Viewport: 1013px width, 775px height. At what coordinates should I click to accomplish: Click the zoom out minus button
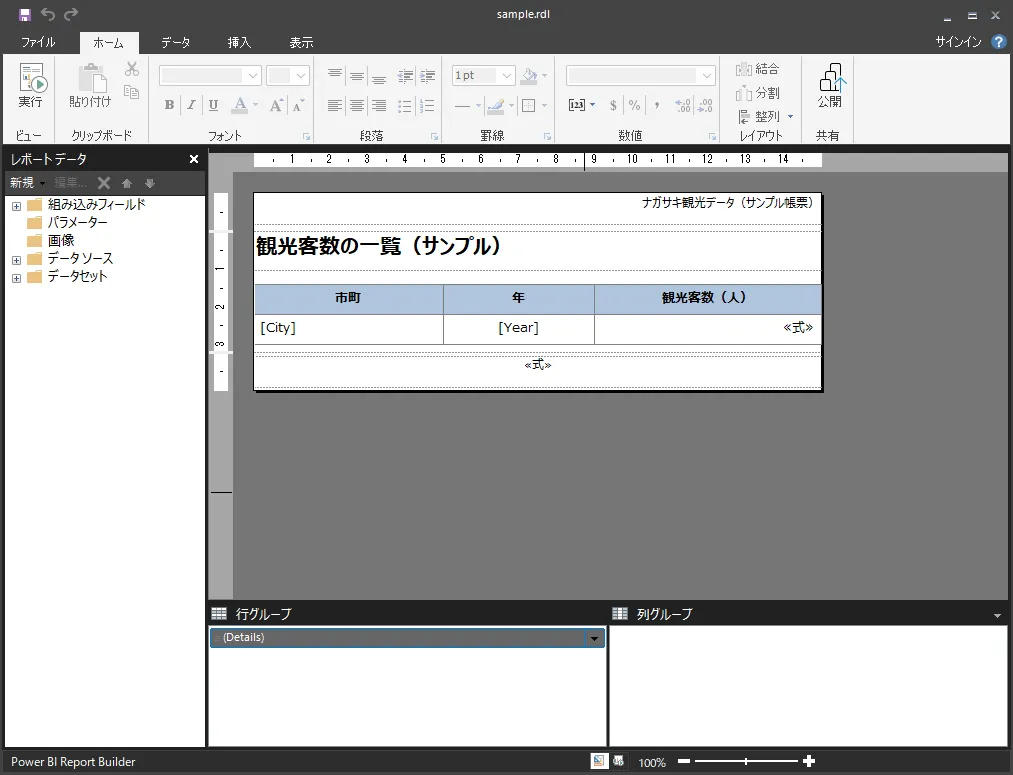click(684, 761)
